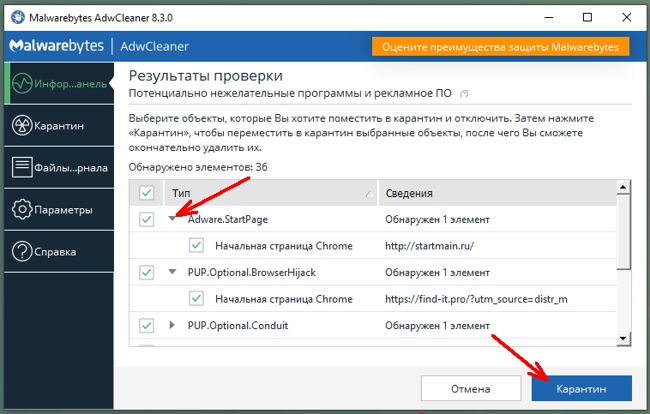Viewport: 650px width, 414px height.
Task: Select the Adware.StartPage row label
Action: click(228, 219)
